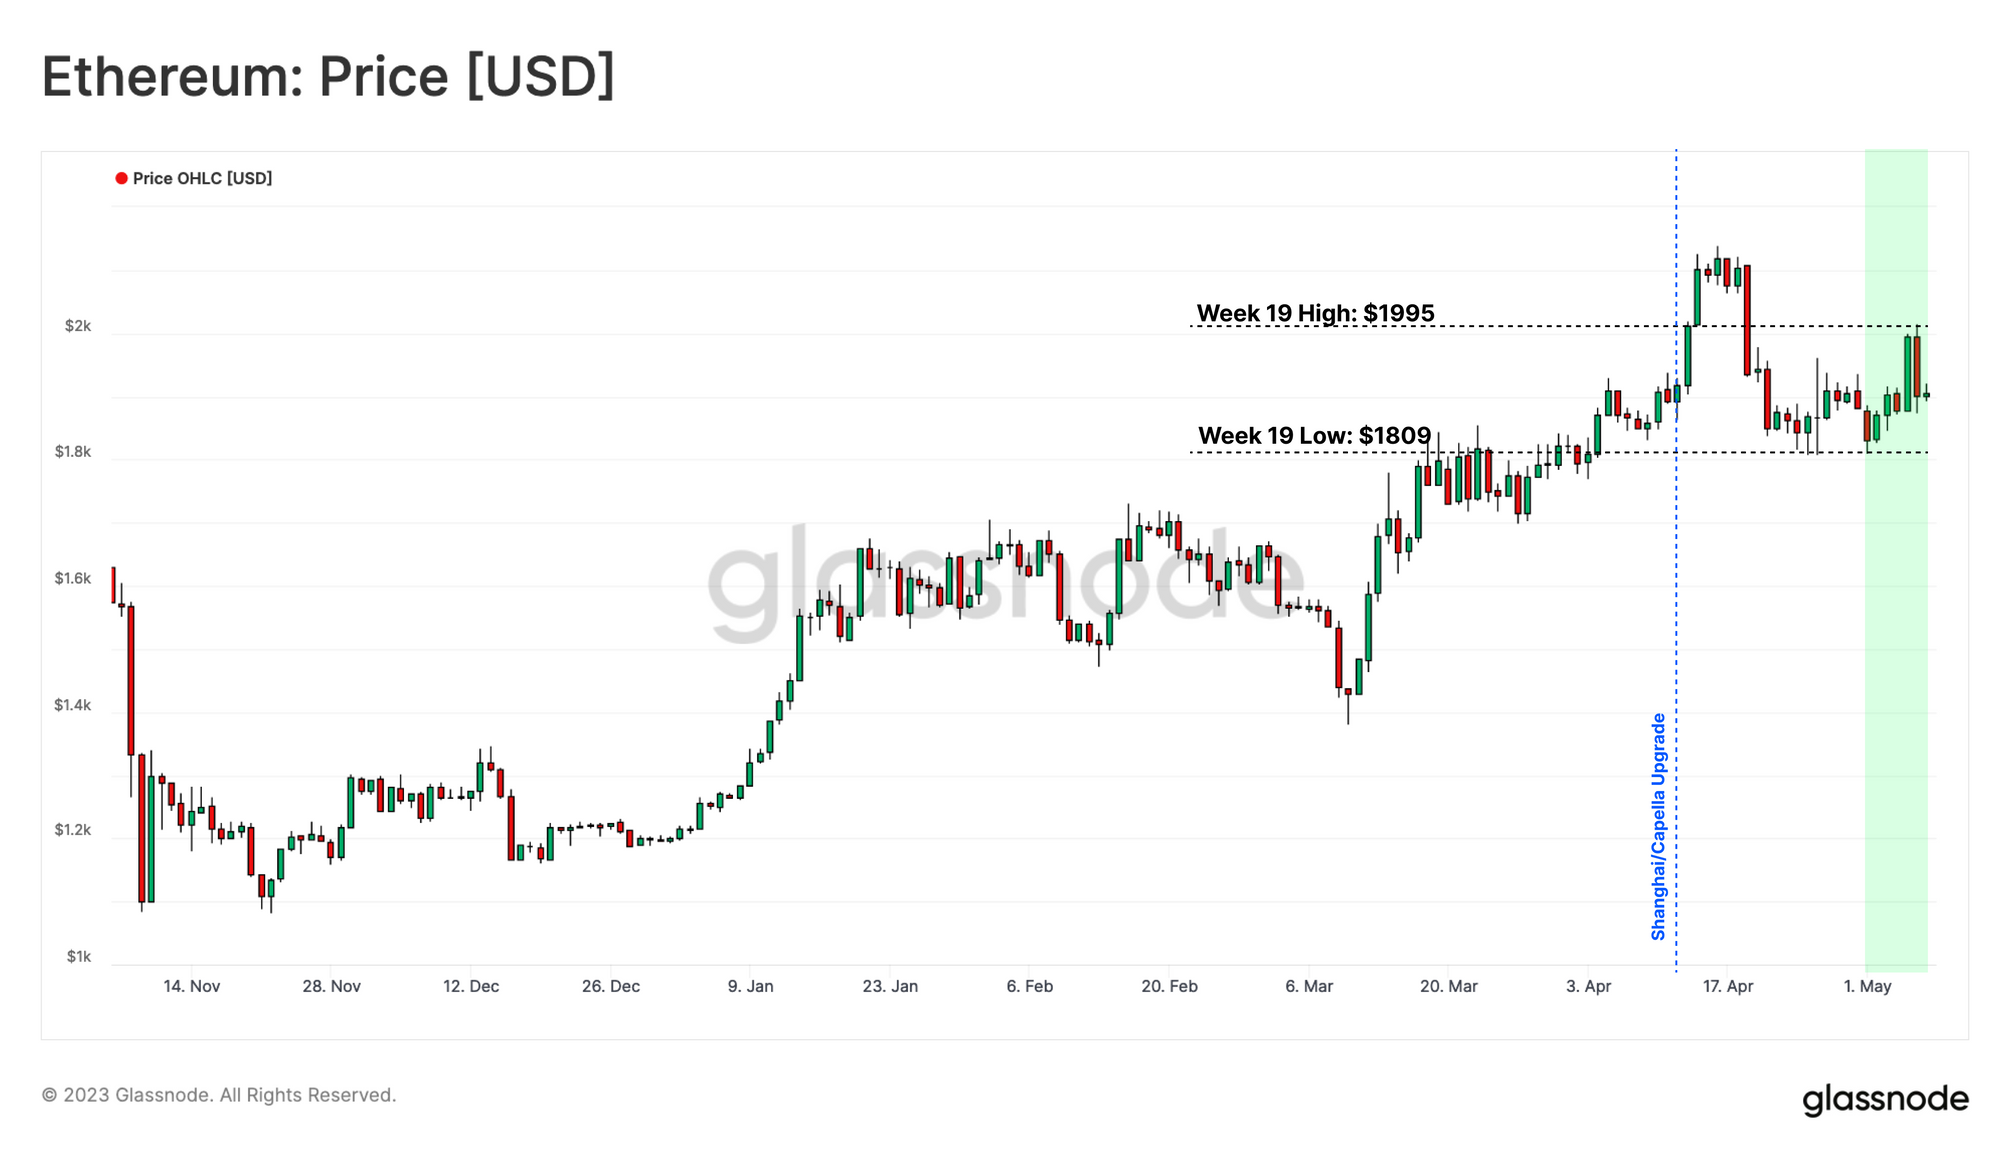This screenshot has height=1155, width=2000.
Task: Click the Week 19 High: $1995 annotation
Action: coord(1315,313)
